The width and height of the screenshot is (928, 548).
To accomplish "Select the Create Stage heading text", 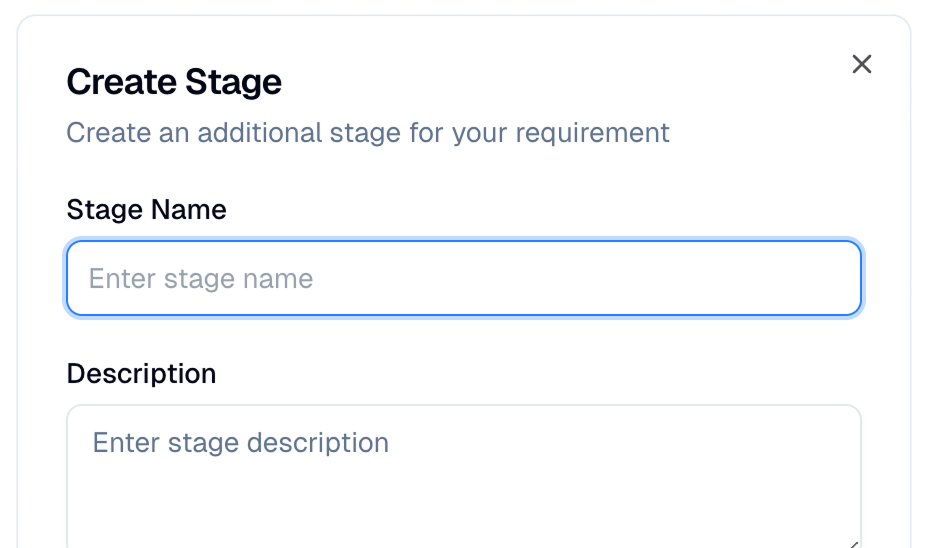I will coord(174,82).
